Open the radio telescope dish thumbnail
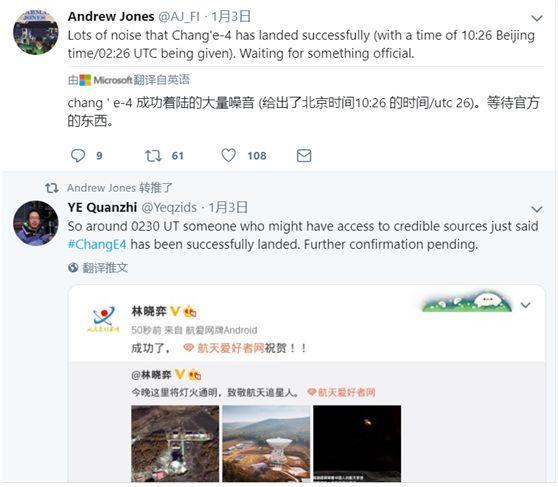Screen dimensions: 558x487 [266, 444]
